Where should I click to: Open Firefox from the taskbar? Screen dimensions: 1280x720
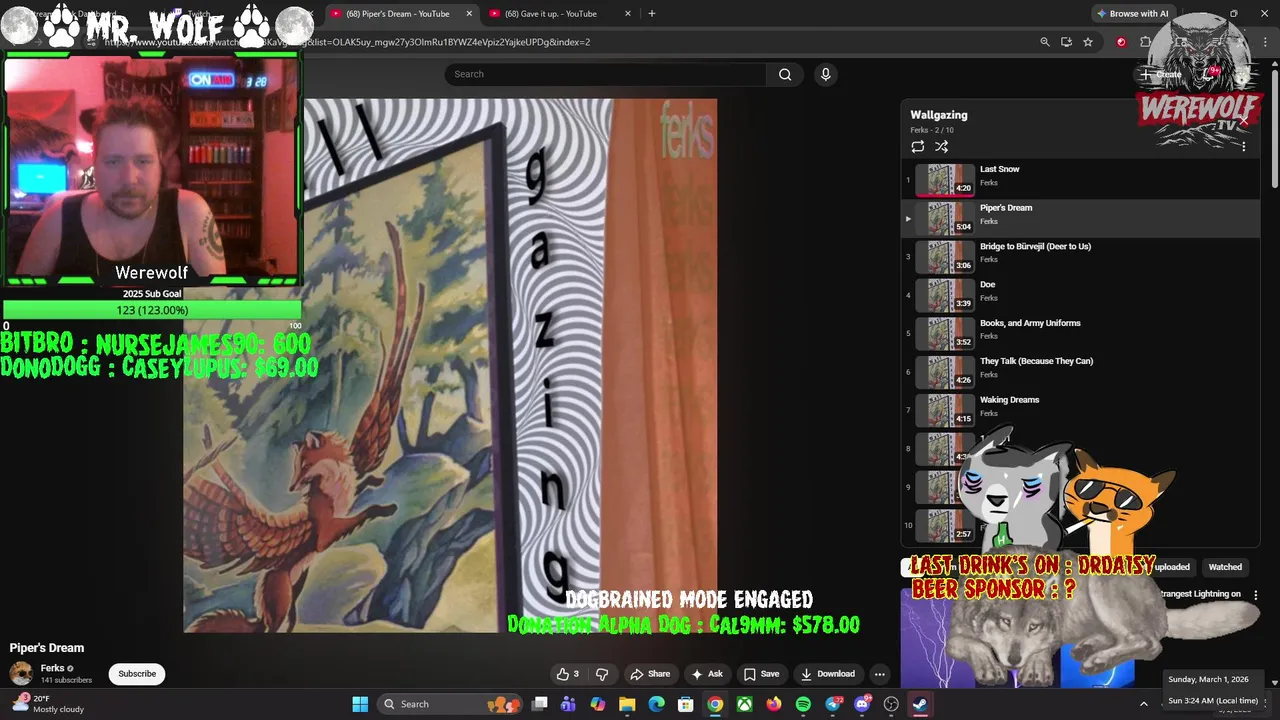pyautogui.click(x=774, y=704)
